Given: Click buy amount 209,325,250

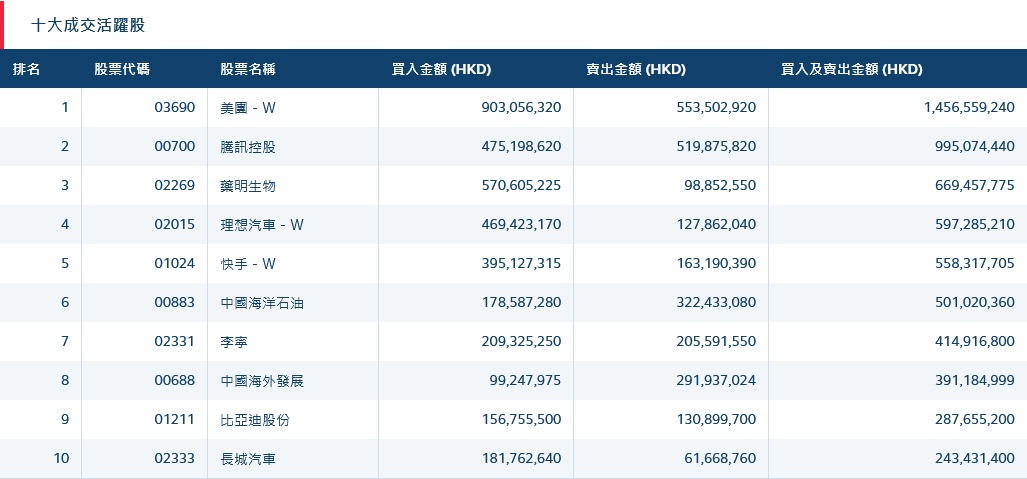Looking at the screenshot, I should click(521, 341).
